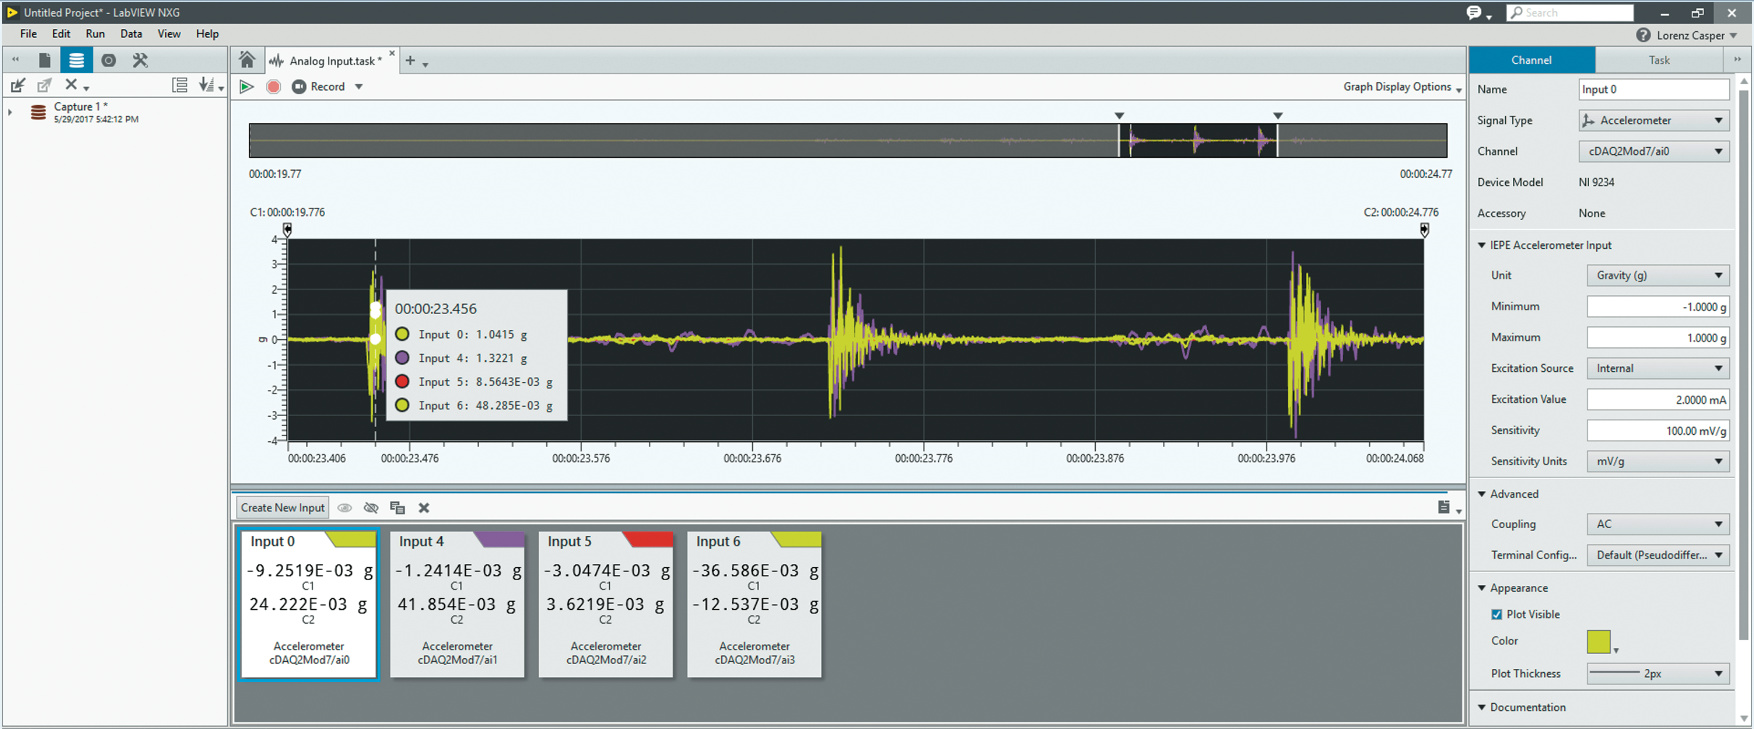Expand the Capture 1 tree item
This screenshot has width=1754, height=729.
click(10, 112)
